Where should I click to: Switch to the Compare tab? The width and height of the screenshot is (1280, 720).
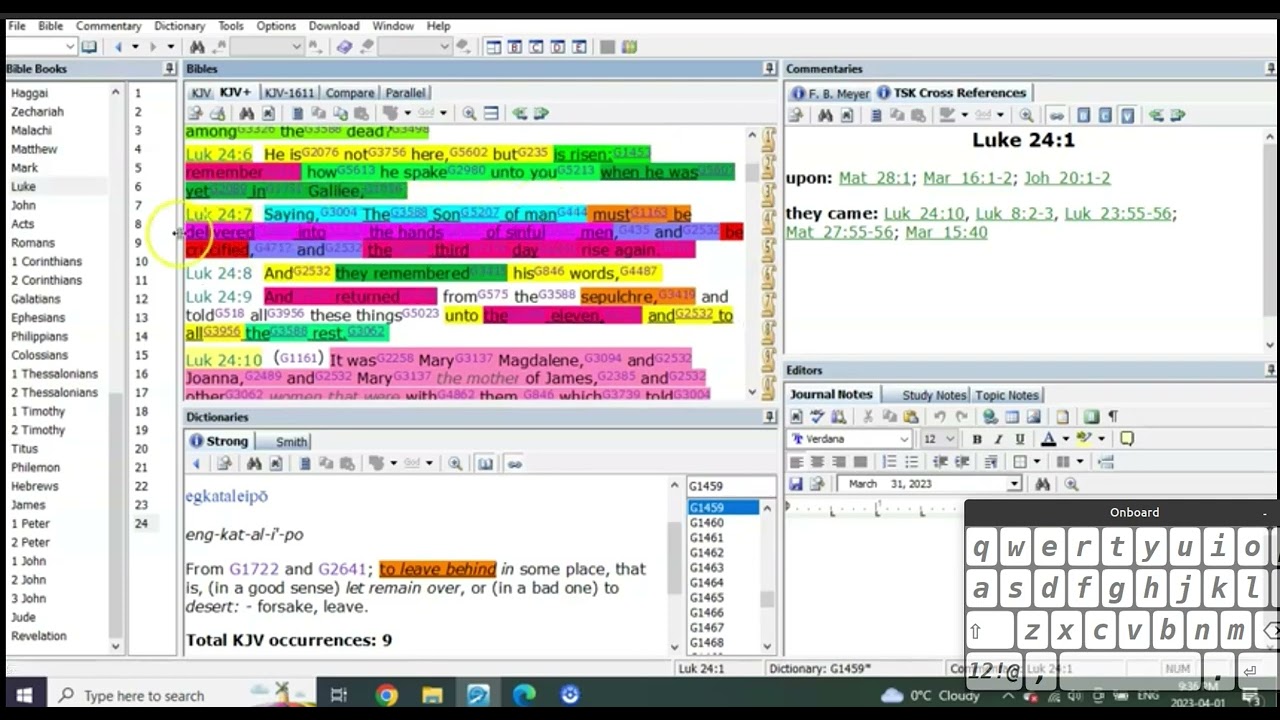point(350,93)
